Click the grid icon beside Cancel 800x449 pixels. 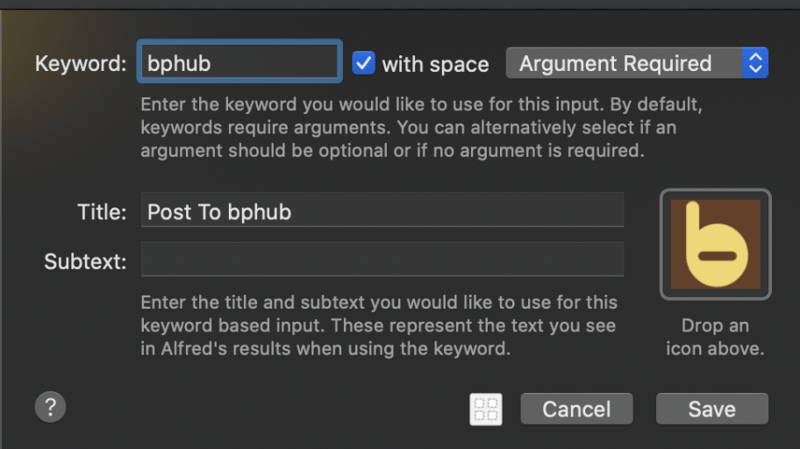click(x=486, y=408)
